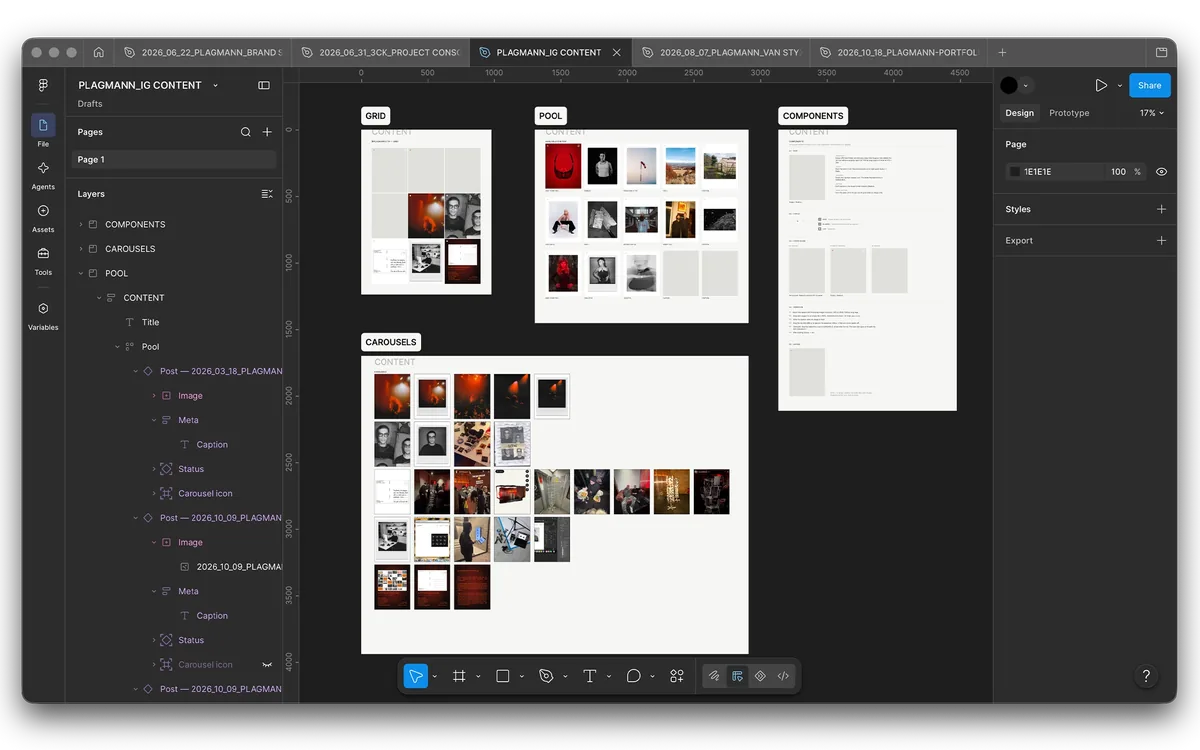1200x750 pixels.
Task: Click the page opacity 100 field
Action: 1118,172
